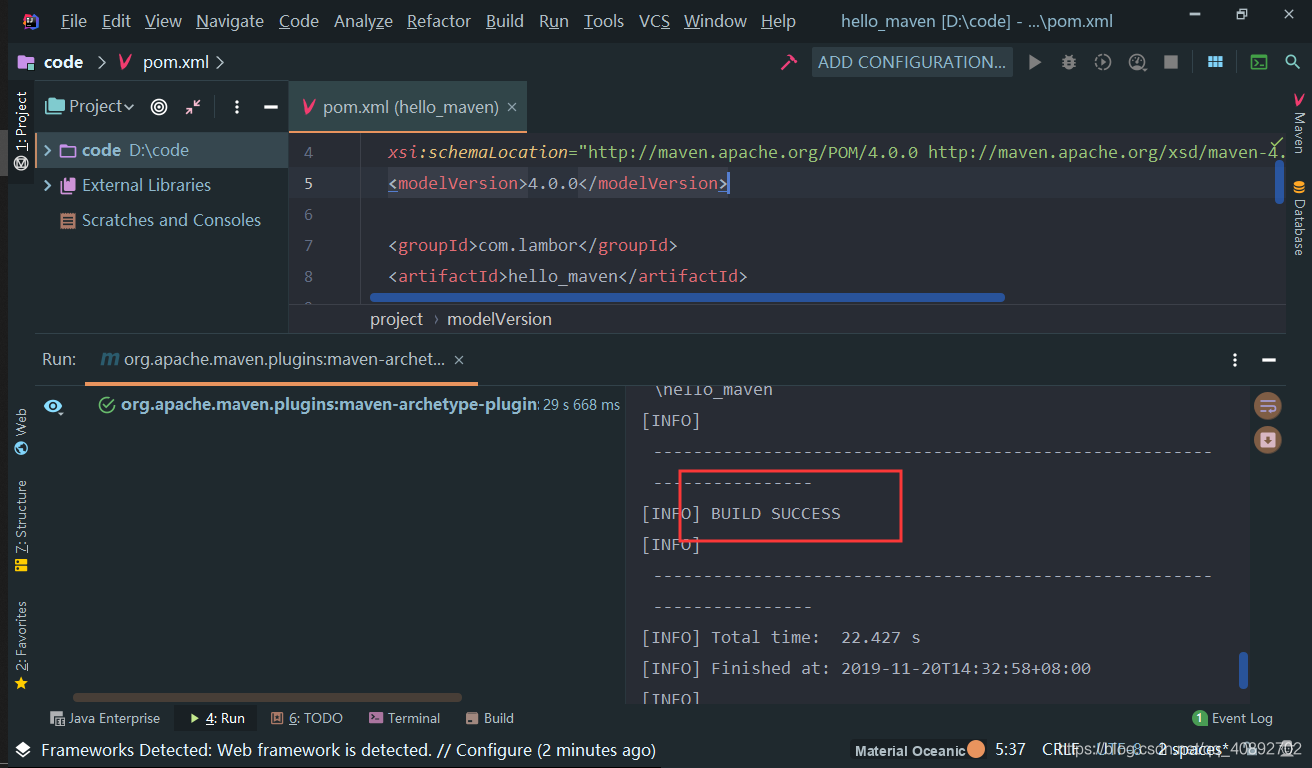The image size is (1312, 768).
Task: Close the maven-archetype Run tab
Action: tap(459, 360)
